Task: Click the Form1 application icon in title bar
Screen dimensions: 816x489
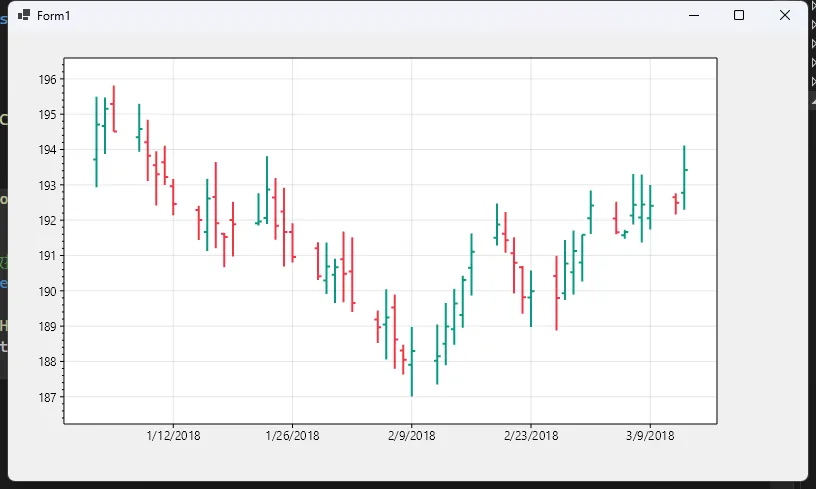Action: 23,15
